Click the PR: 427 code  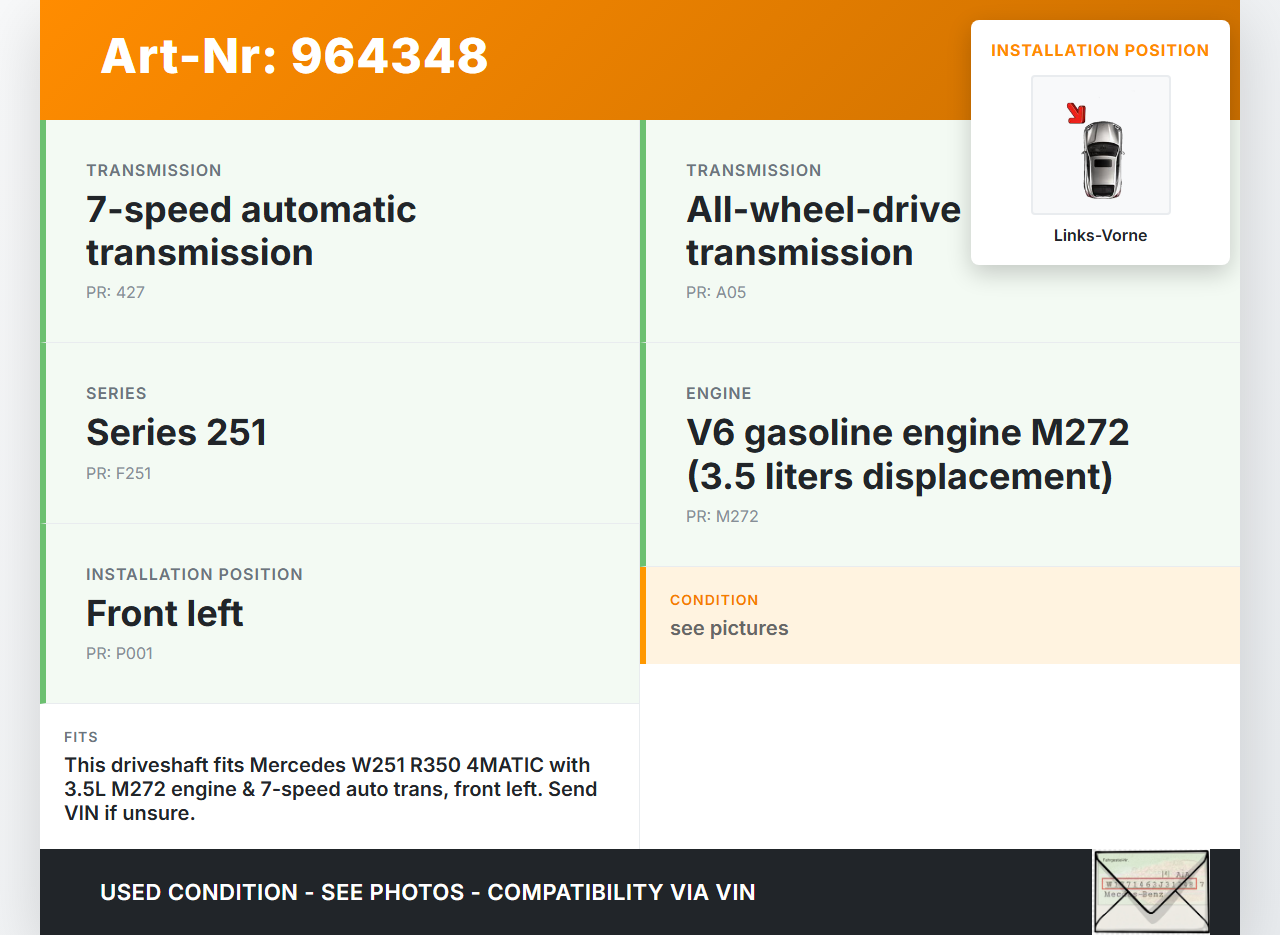tap(115, 293)
